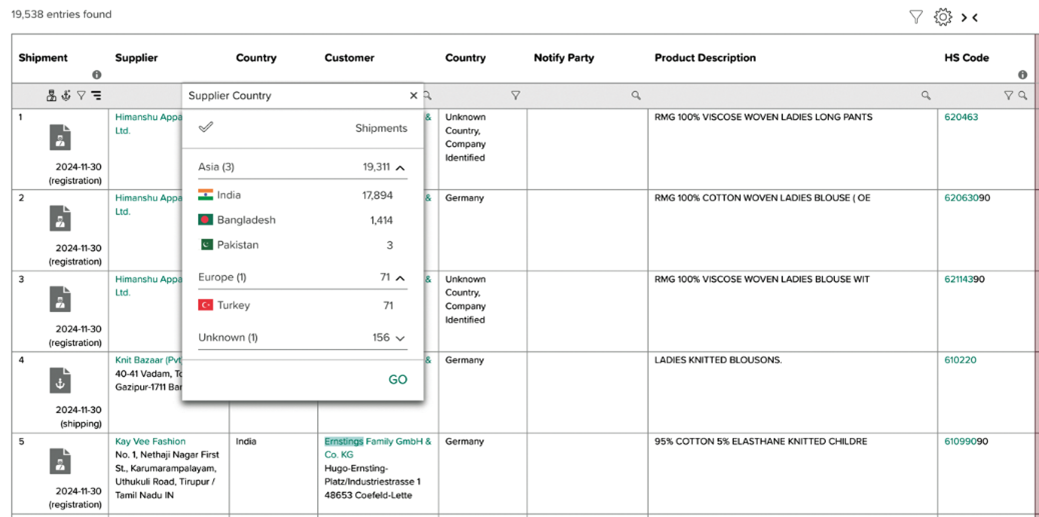Image resolution: width=1039 pixels, height=517 pixels.
Task: Collapse the Europe (1) group
Action: point(400,278)
